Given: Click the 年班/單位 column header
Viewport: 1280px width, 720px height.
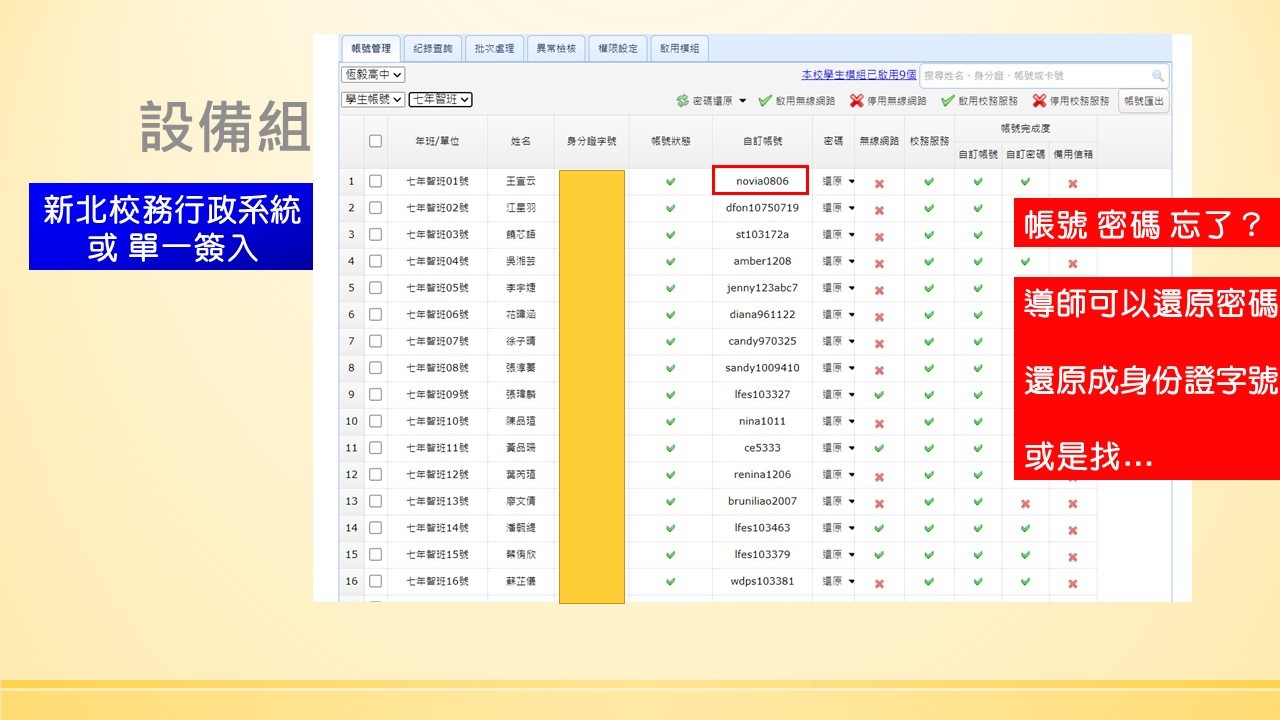Looking at the screenshot, I should 437,142.
